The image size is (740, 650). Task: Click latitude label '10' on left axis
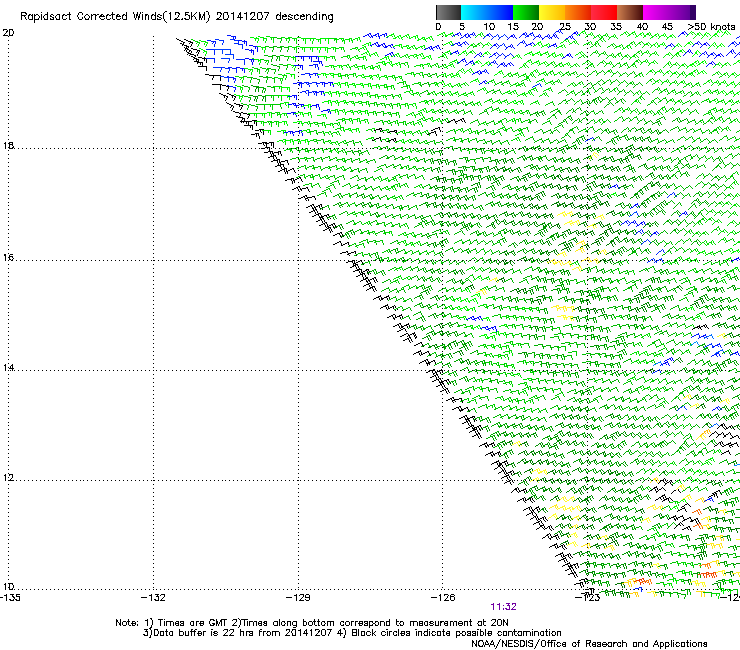click(8, 587)
